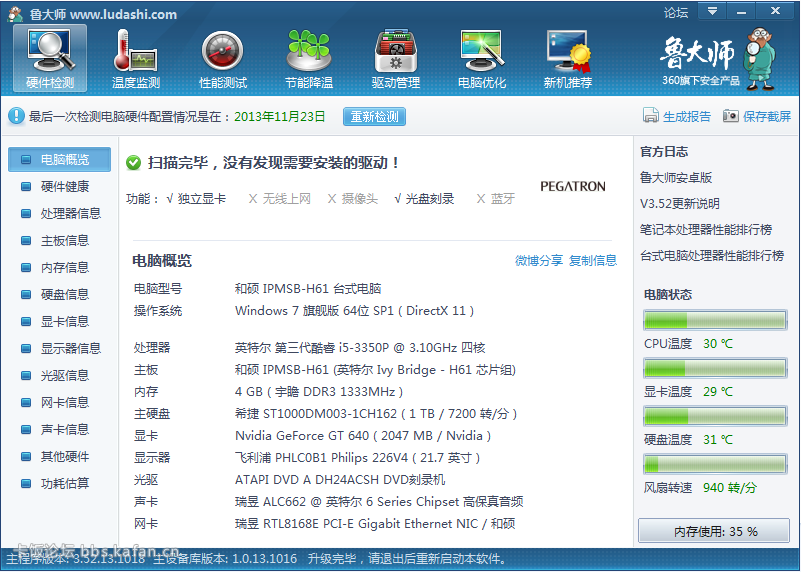
Task: Click the PEGATRON brand logo
Action: point(573,186)
